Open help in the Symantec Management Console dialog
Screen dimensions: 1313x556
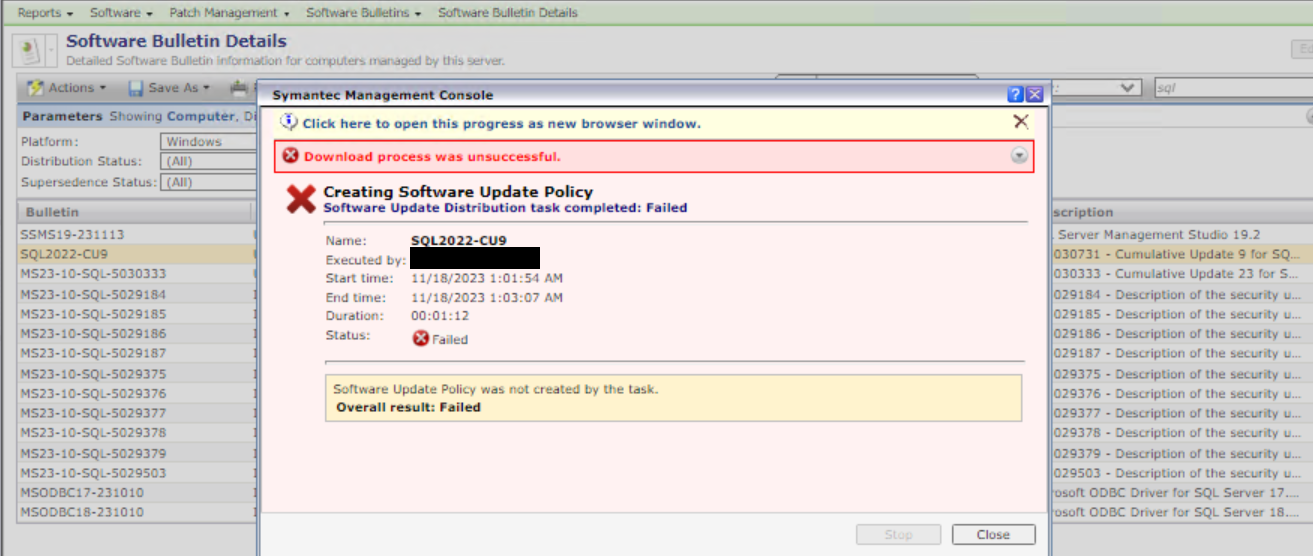(1015, 94)
